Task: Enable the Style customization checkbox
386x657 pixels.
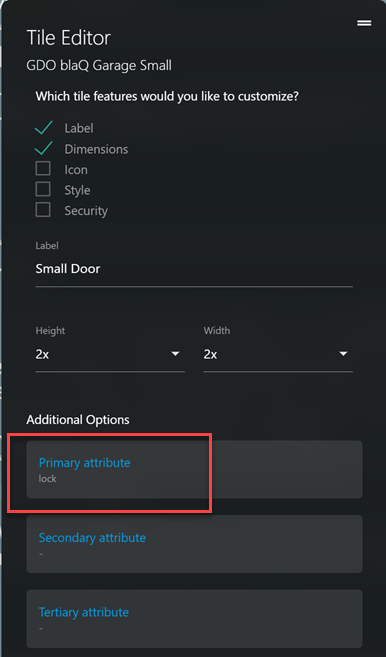Action: [43, 189]
